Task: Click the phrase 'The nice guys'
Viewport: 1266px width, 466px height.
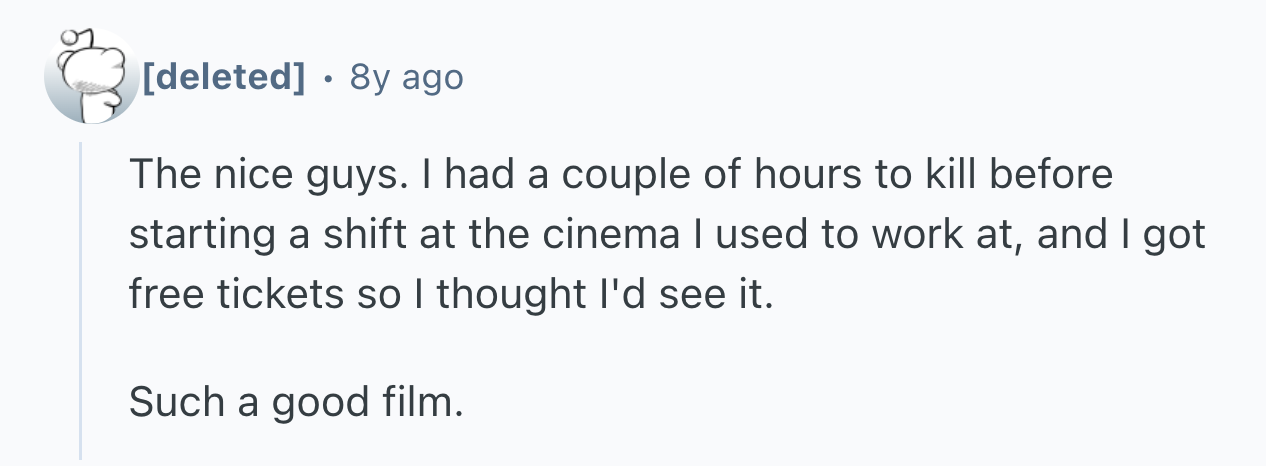Action: coord(264,176)
